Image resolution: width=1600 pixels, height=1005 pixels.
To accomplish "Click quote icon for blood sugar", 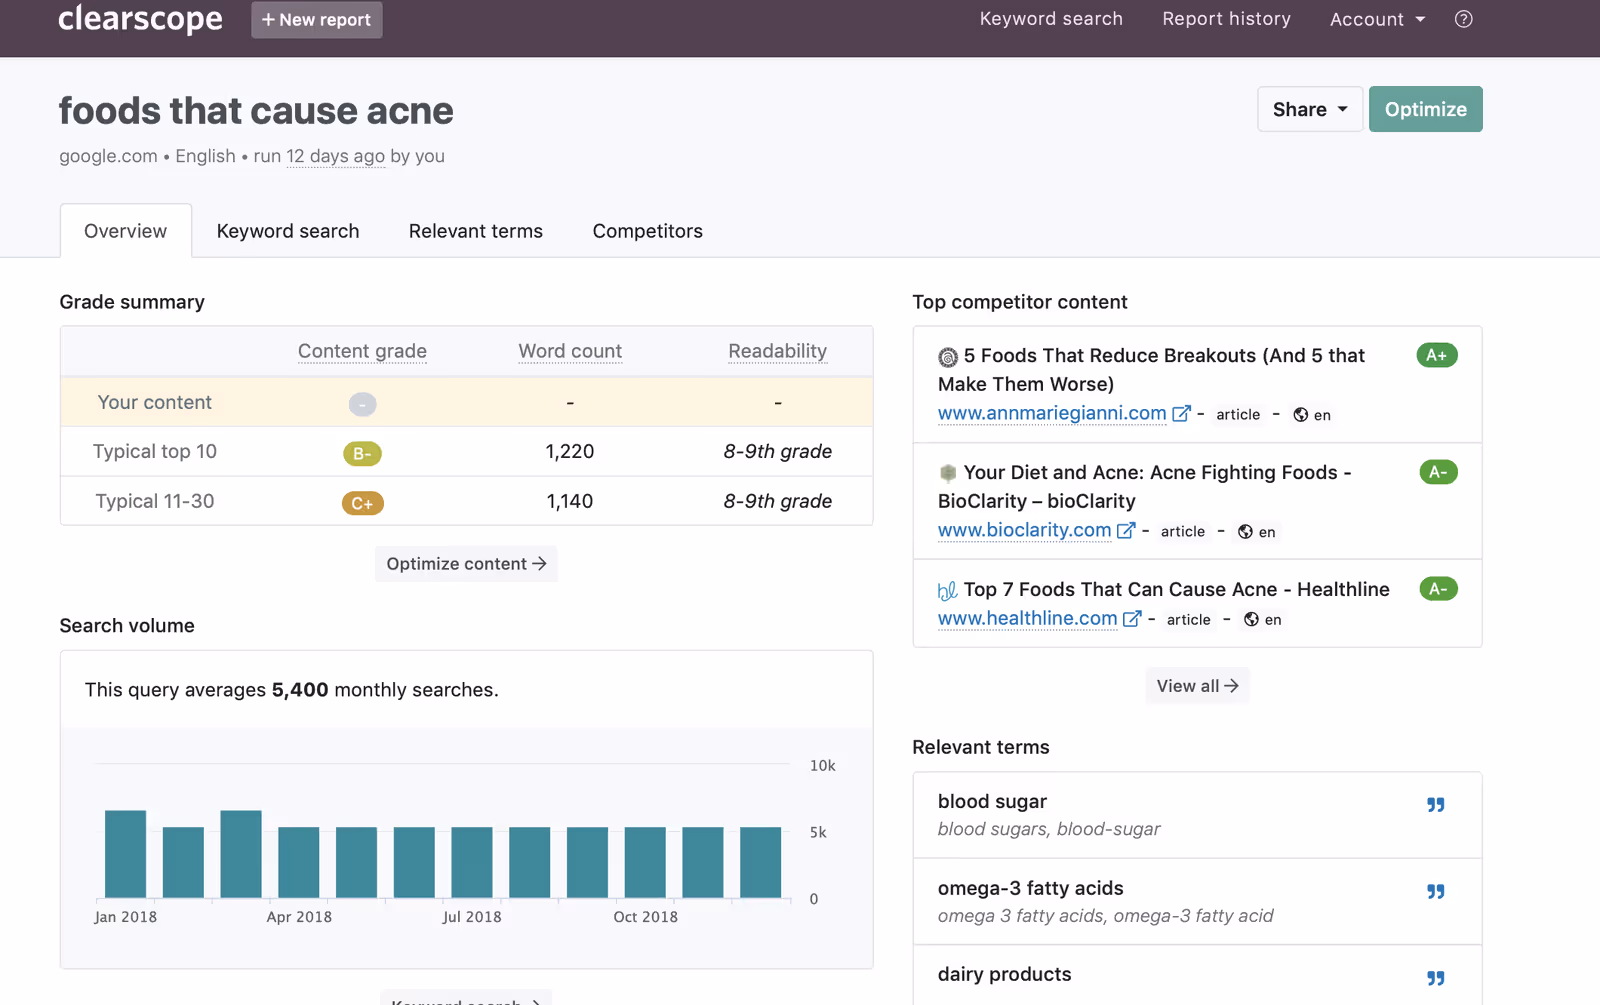I will (1436, 805).
